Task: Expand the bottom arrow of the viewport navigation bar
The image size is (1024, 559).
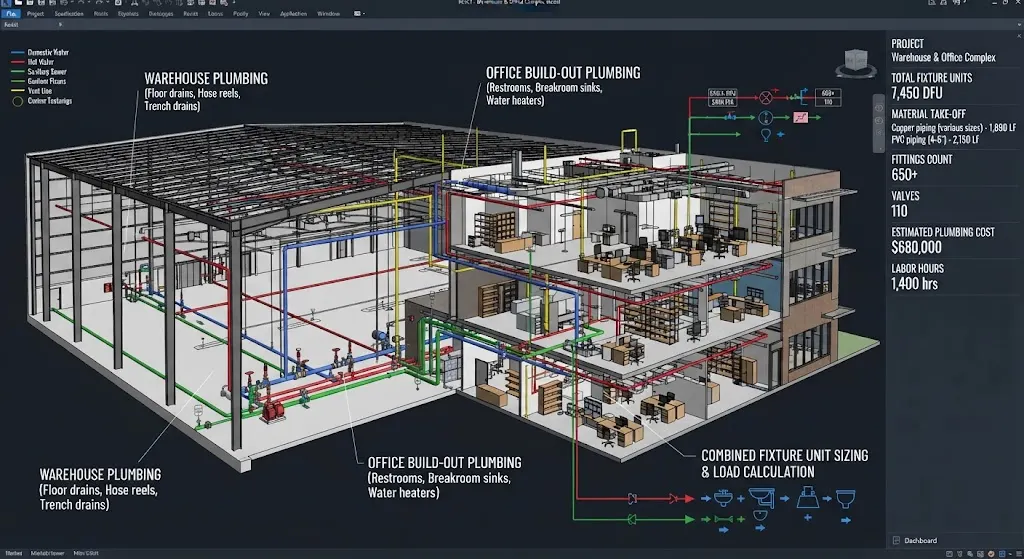Action: point(878,147)
